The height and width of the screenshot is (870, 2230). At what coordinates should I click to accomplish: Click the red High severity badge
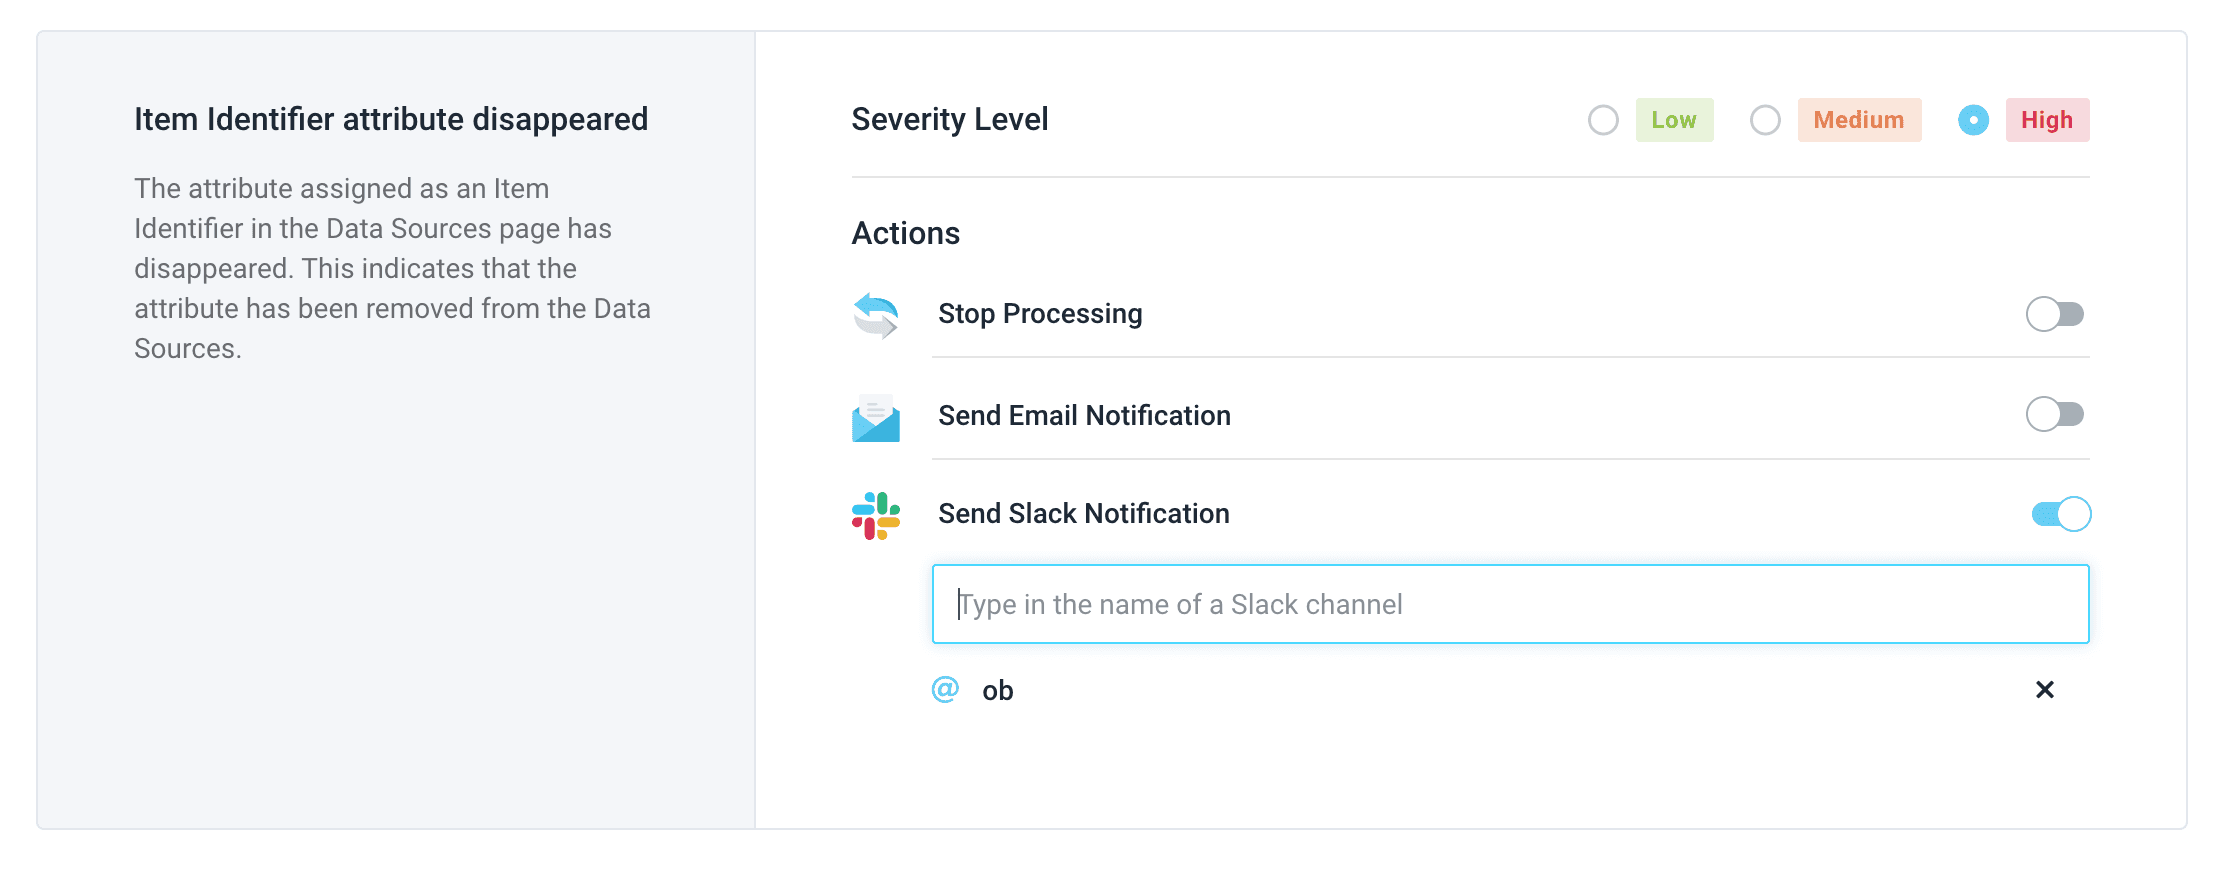click(x=2047, y=120)
